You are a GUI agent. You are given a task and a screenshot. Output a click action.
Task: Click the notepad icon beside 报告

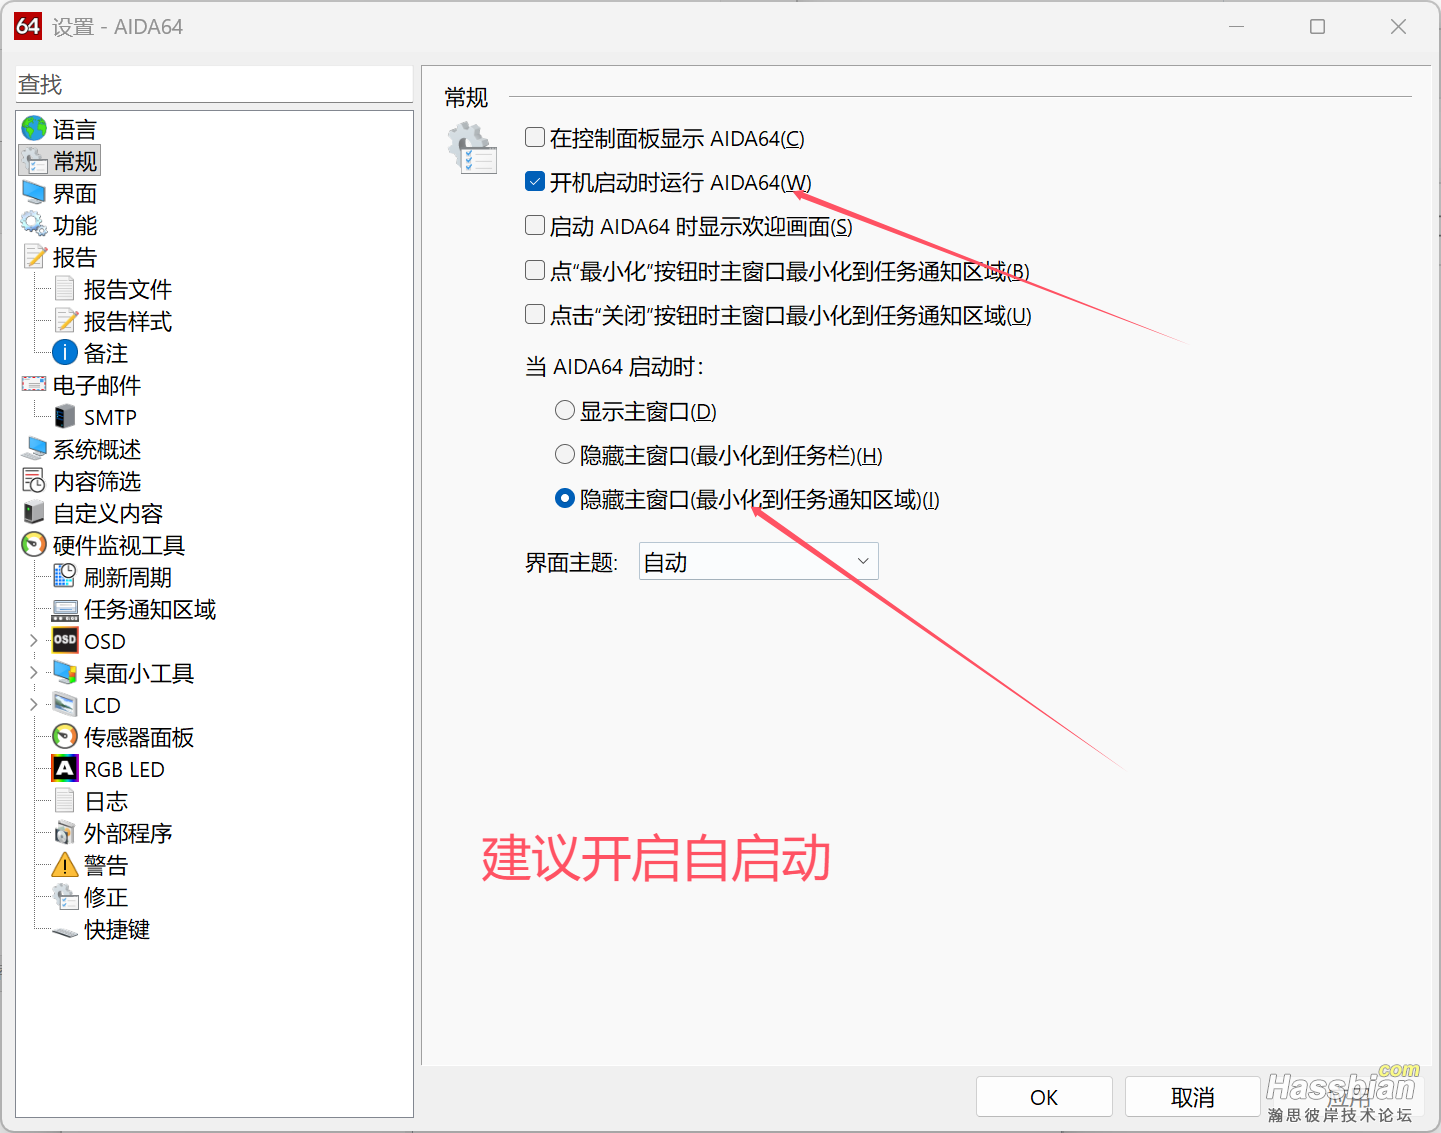(x=35, y=257)
